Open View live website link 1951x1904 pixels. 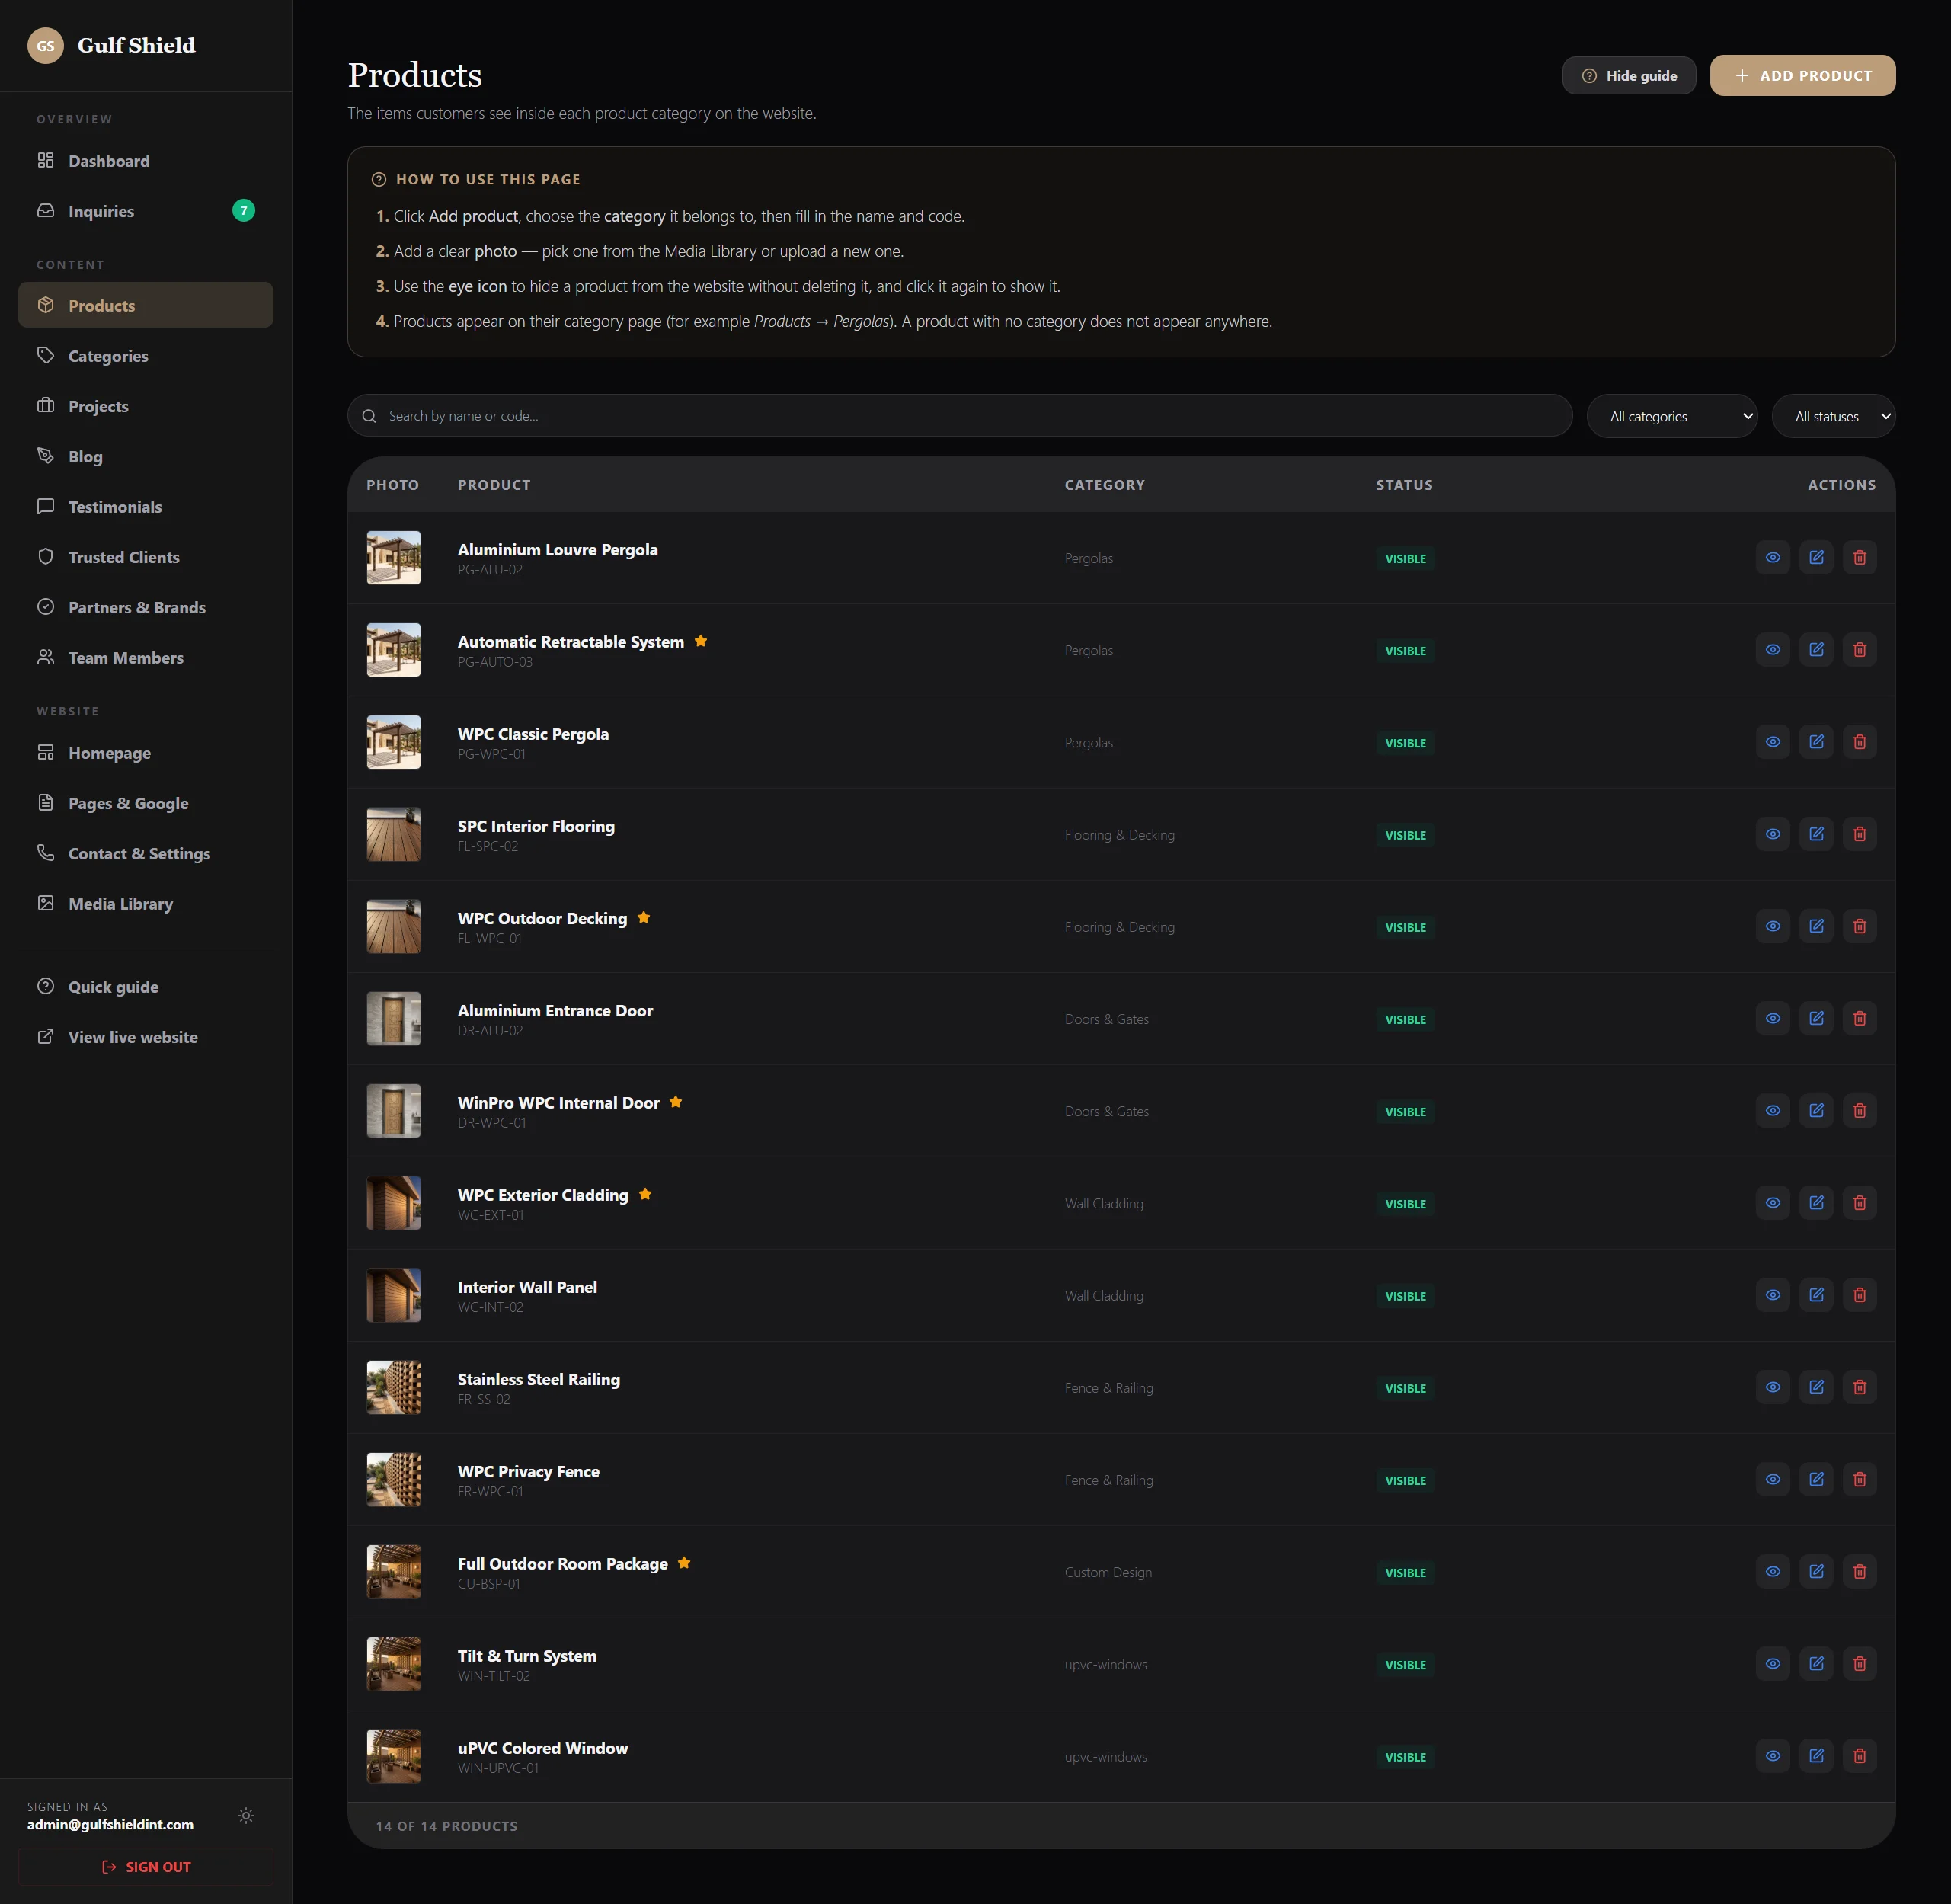pyautogui.click(x=146, y=1037)
